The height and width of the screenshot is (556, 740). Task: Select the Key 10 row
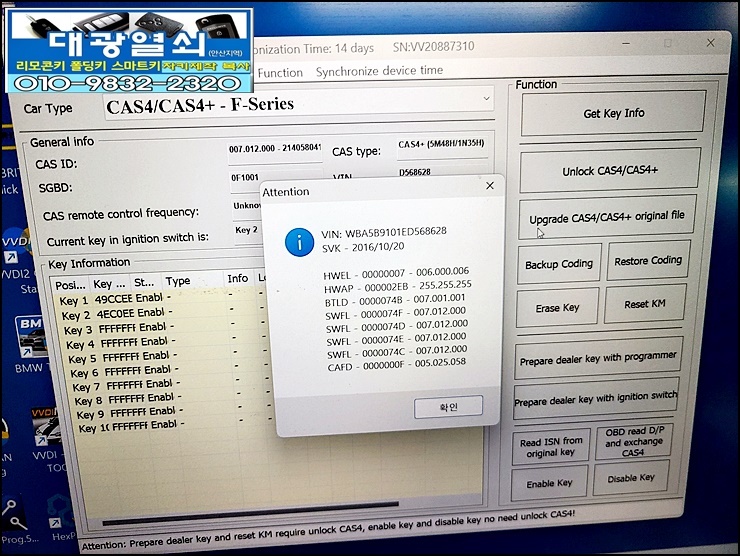coord(177,427)
